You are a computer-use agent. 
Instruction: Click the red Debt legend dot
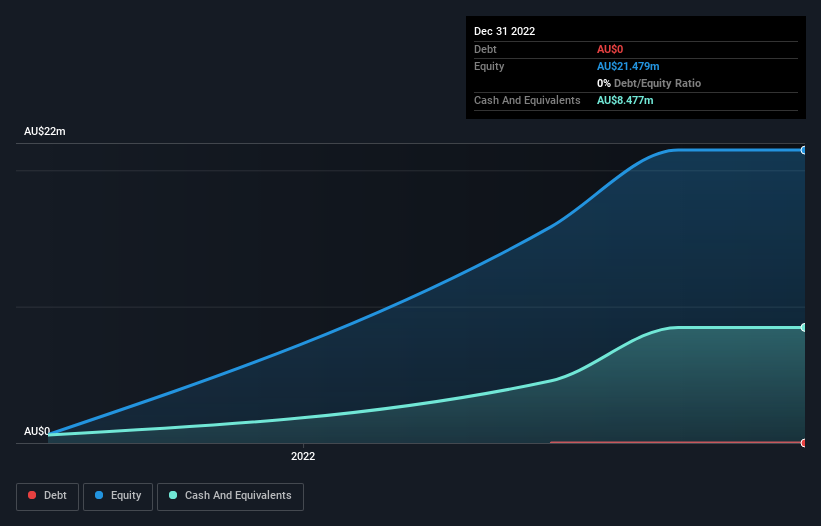32,495
